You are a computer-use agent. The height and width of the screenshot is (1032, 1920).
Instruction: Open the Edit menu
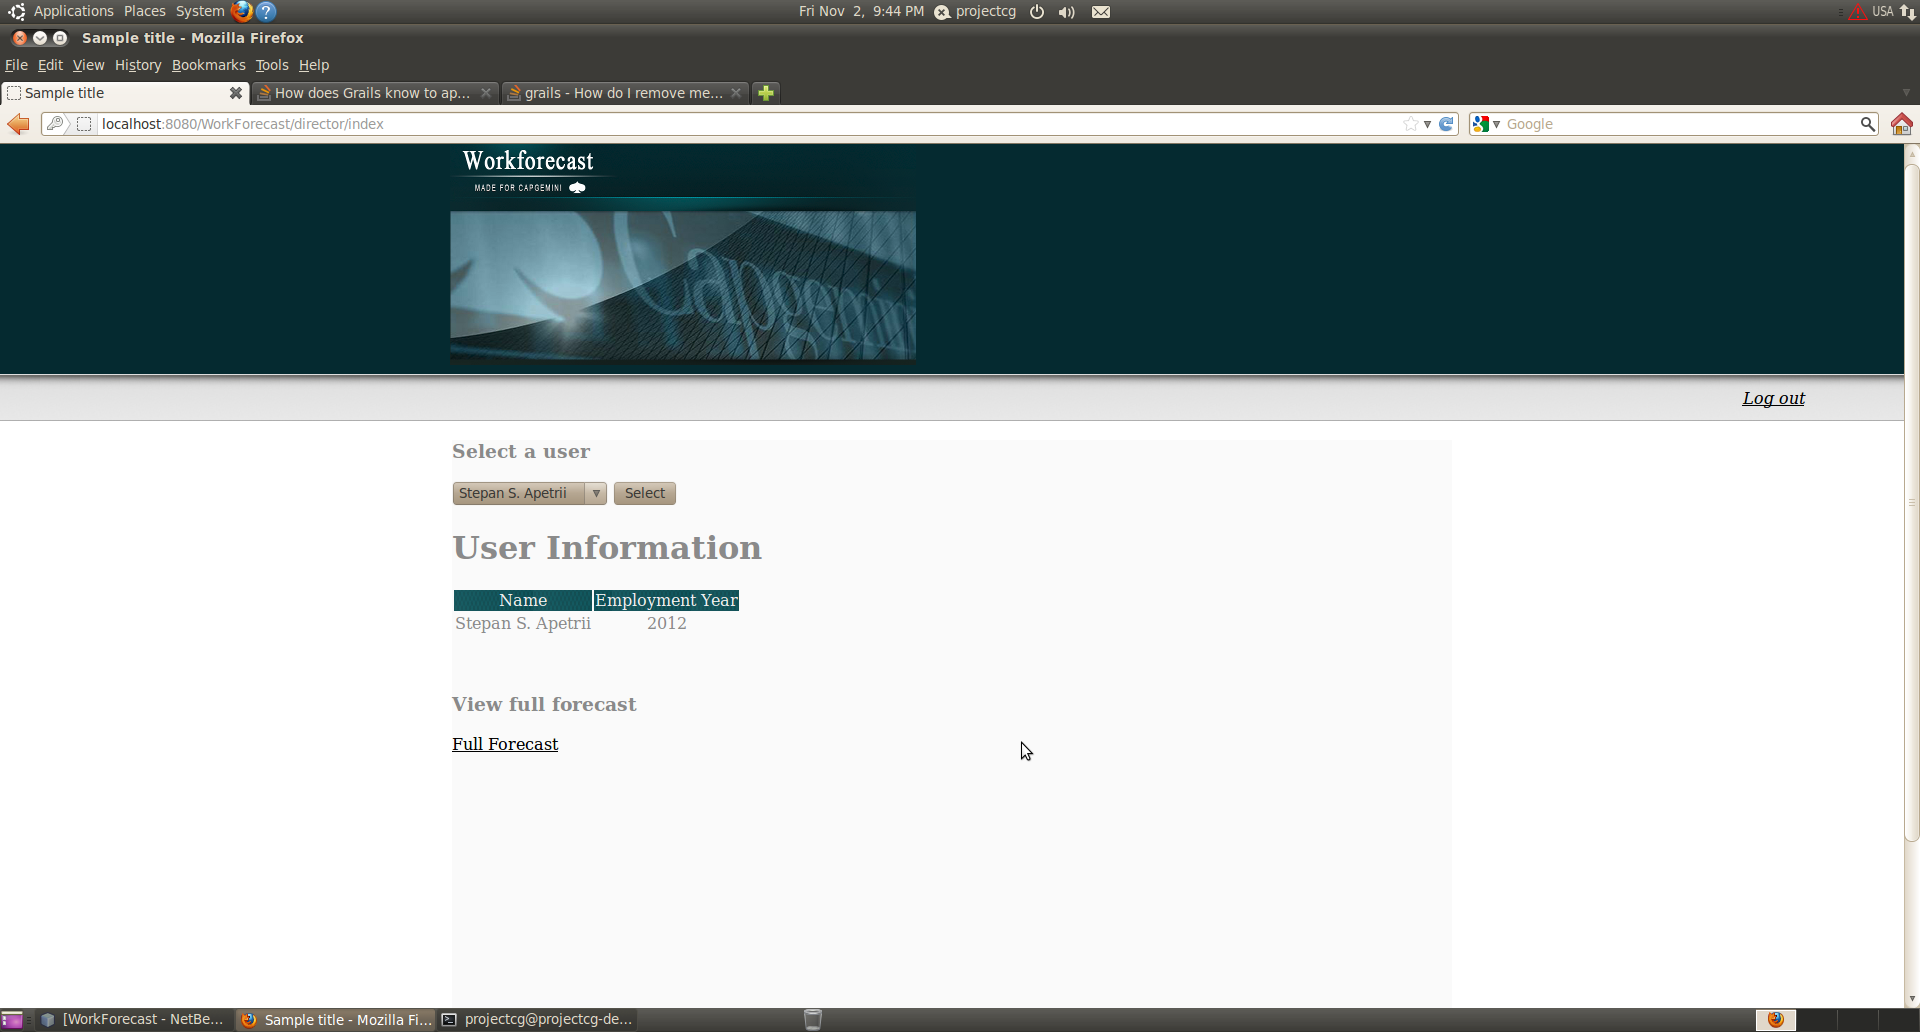click(50, 65)
